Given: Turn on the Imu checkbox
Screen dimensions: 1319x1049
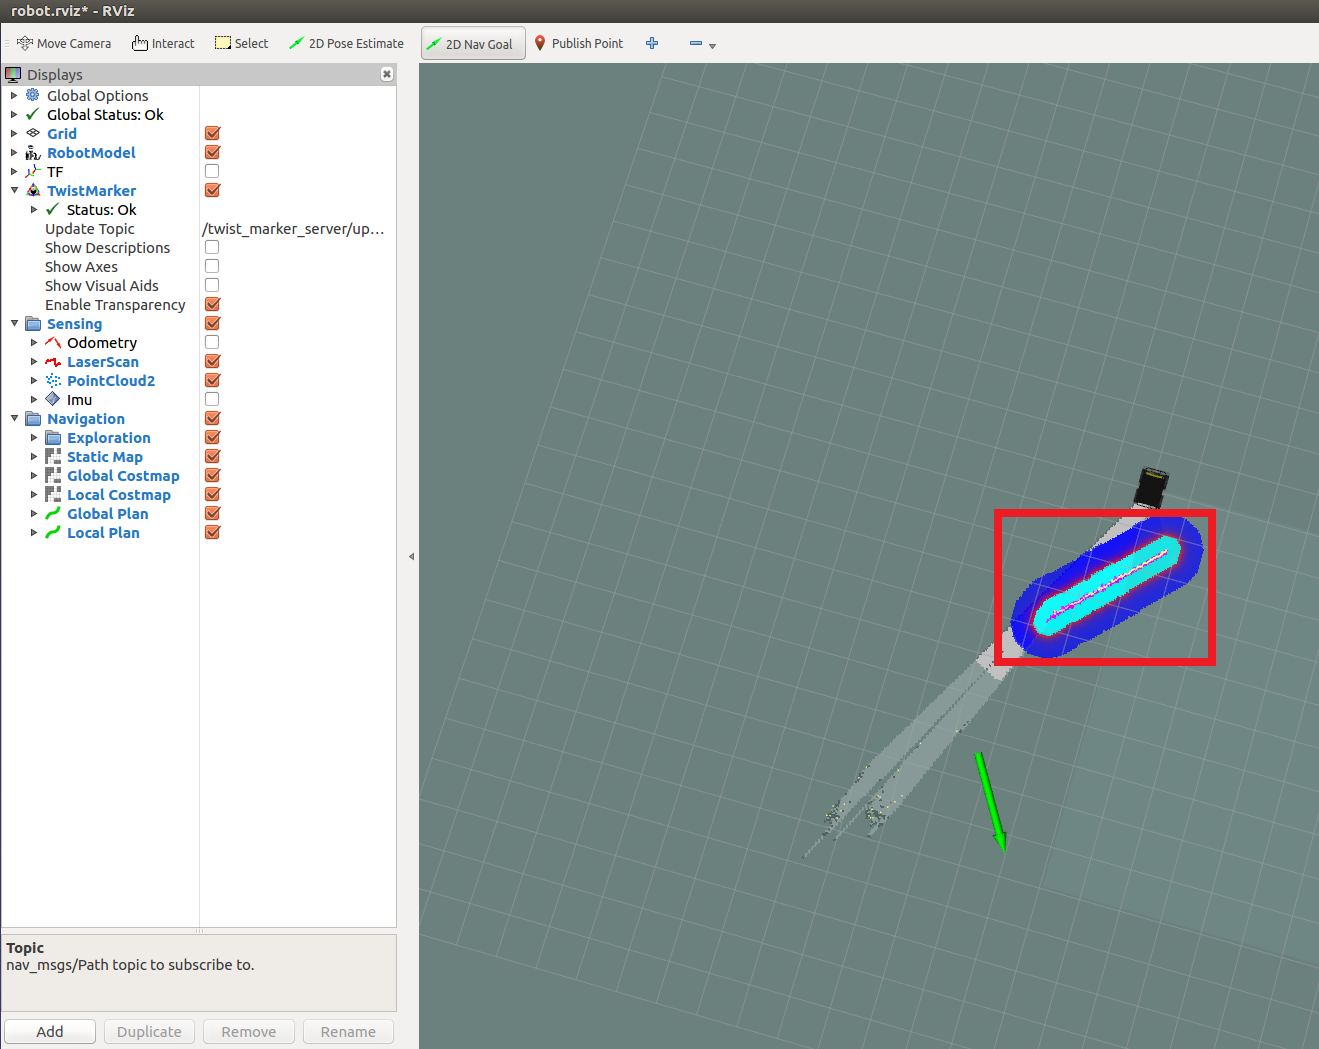Looking at the screenshot, I should point(212,399).
